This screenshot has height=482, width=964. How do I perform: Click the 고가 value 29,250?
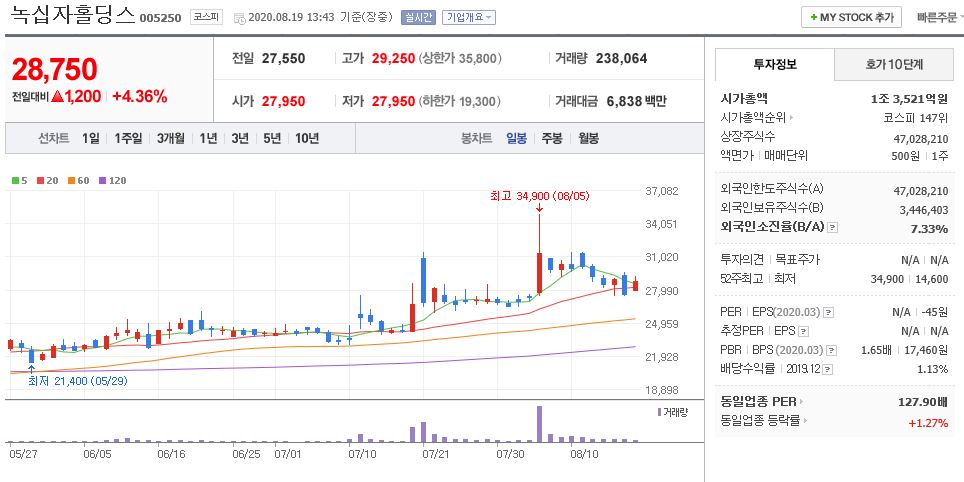[x=392, y=58]
